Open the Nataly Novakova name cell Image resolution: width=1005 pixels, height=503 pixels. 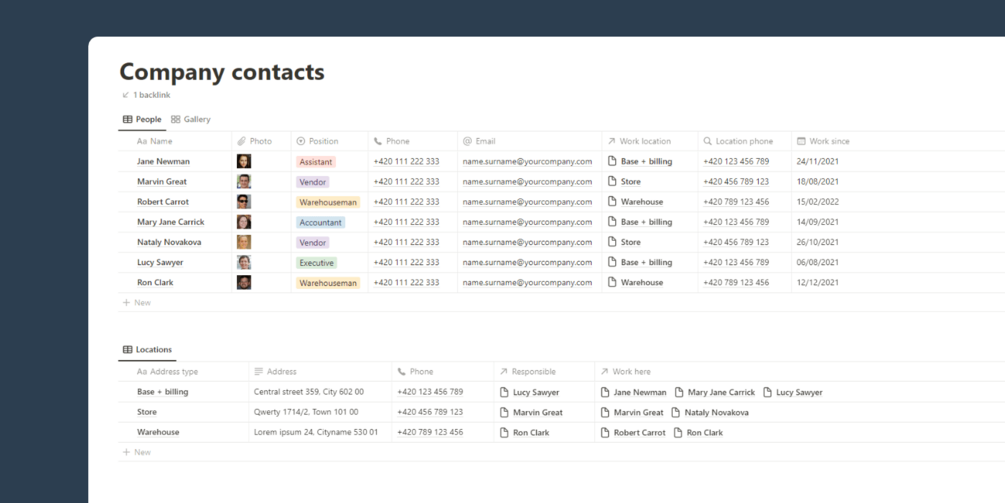(168, 242)
